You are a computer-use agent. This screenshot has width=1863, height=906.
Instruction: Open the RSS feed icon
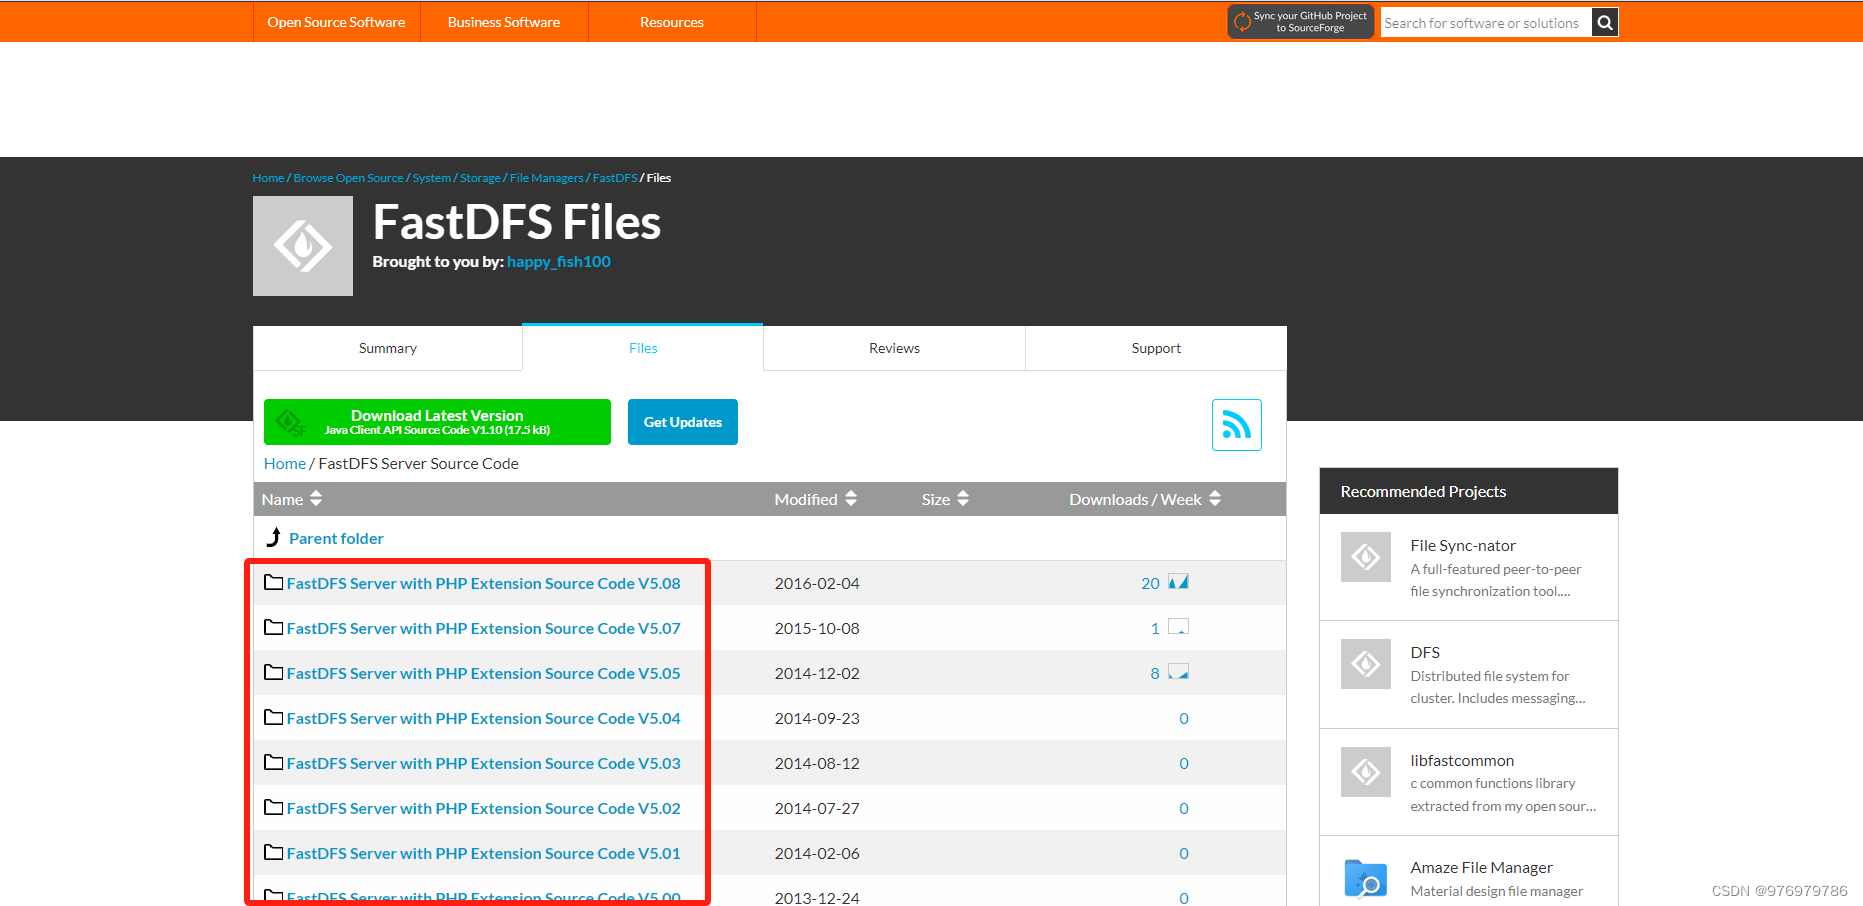click(1237, 424)
